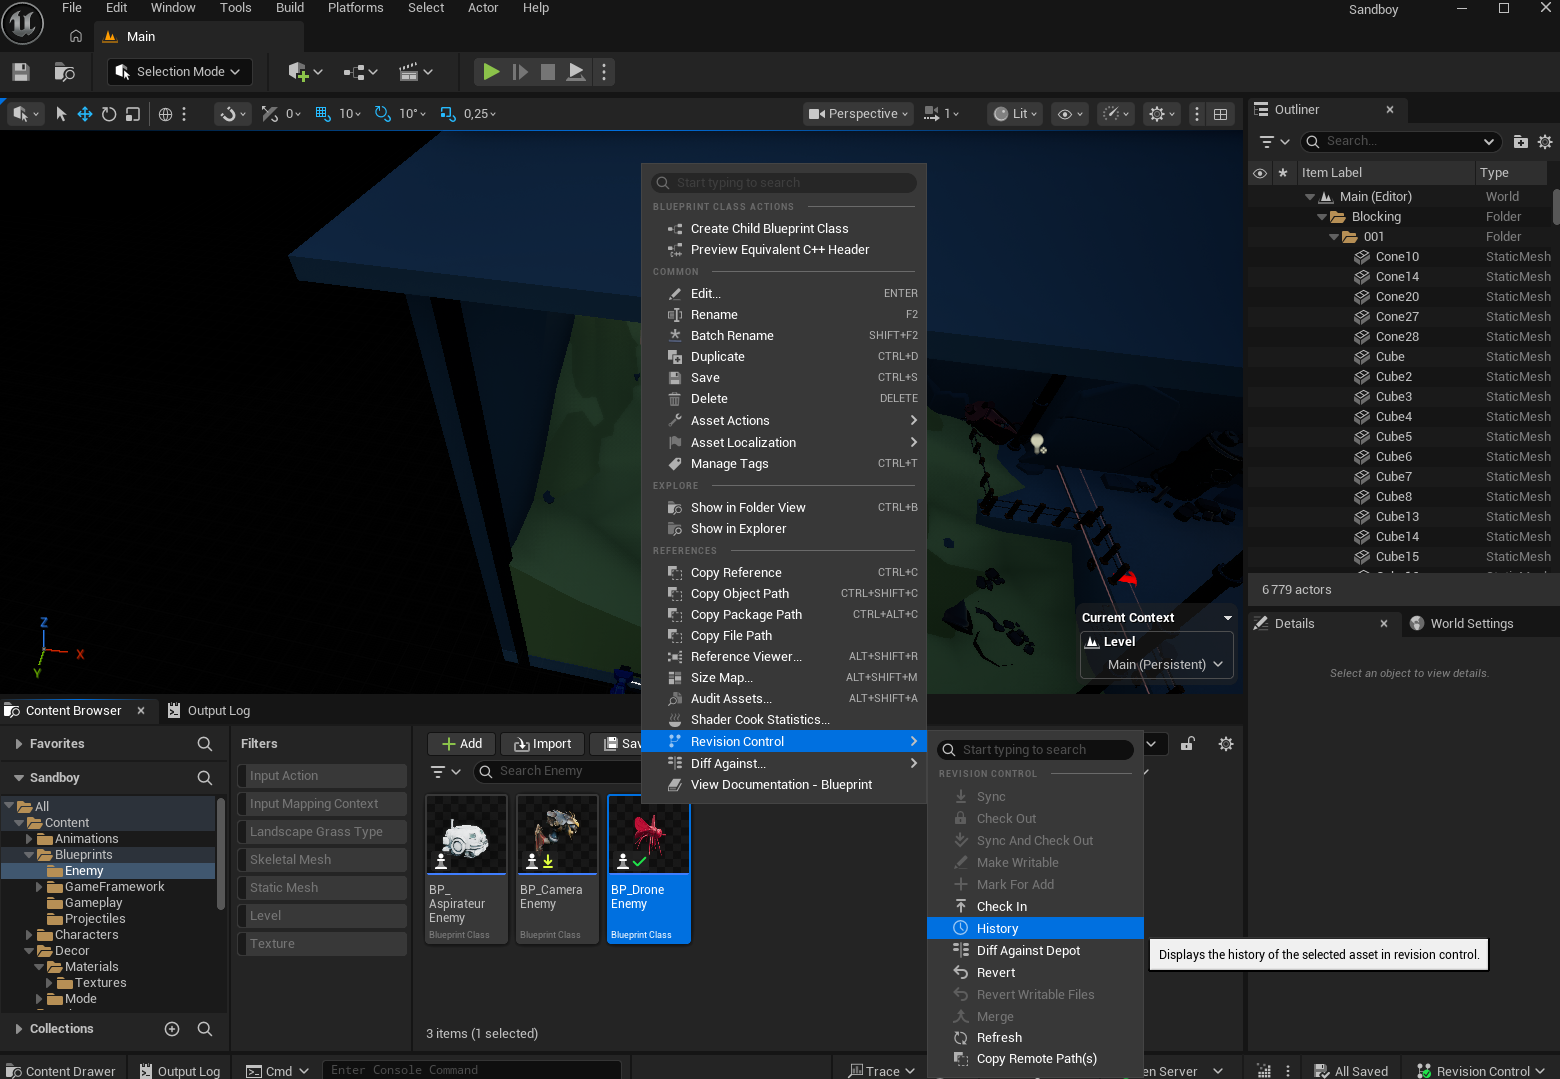This screenshot has height=1079, width=1560.
Task: Click the Add button in Content Browser
Action: click(462, 744)
